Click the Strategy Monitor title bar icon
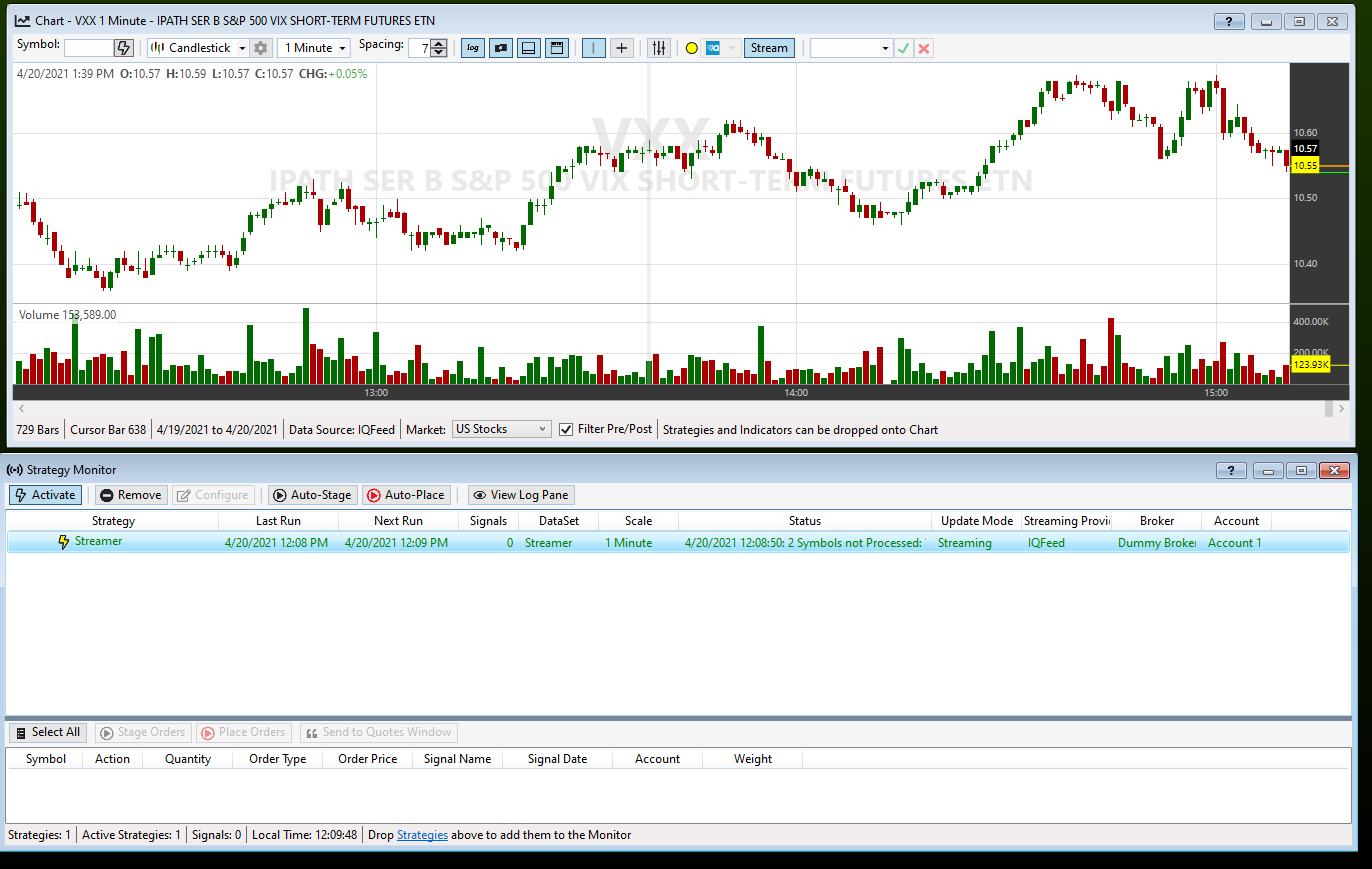1372x869 pixels. pos(15,470)
